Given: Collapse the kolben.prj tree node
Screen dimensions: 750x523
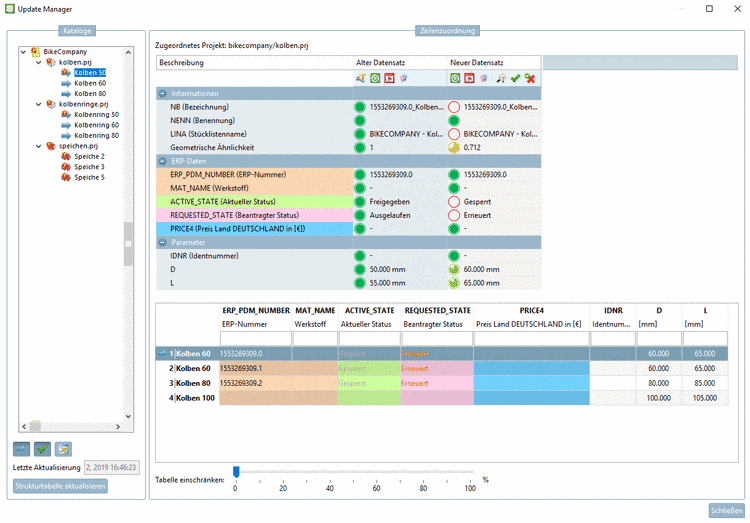Looking at the screenshot, I should 38,62.
